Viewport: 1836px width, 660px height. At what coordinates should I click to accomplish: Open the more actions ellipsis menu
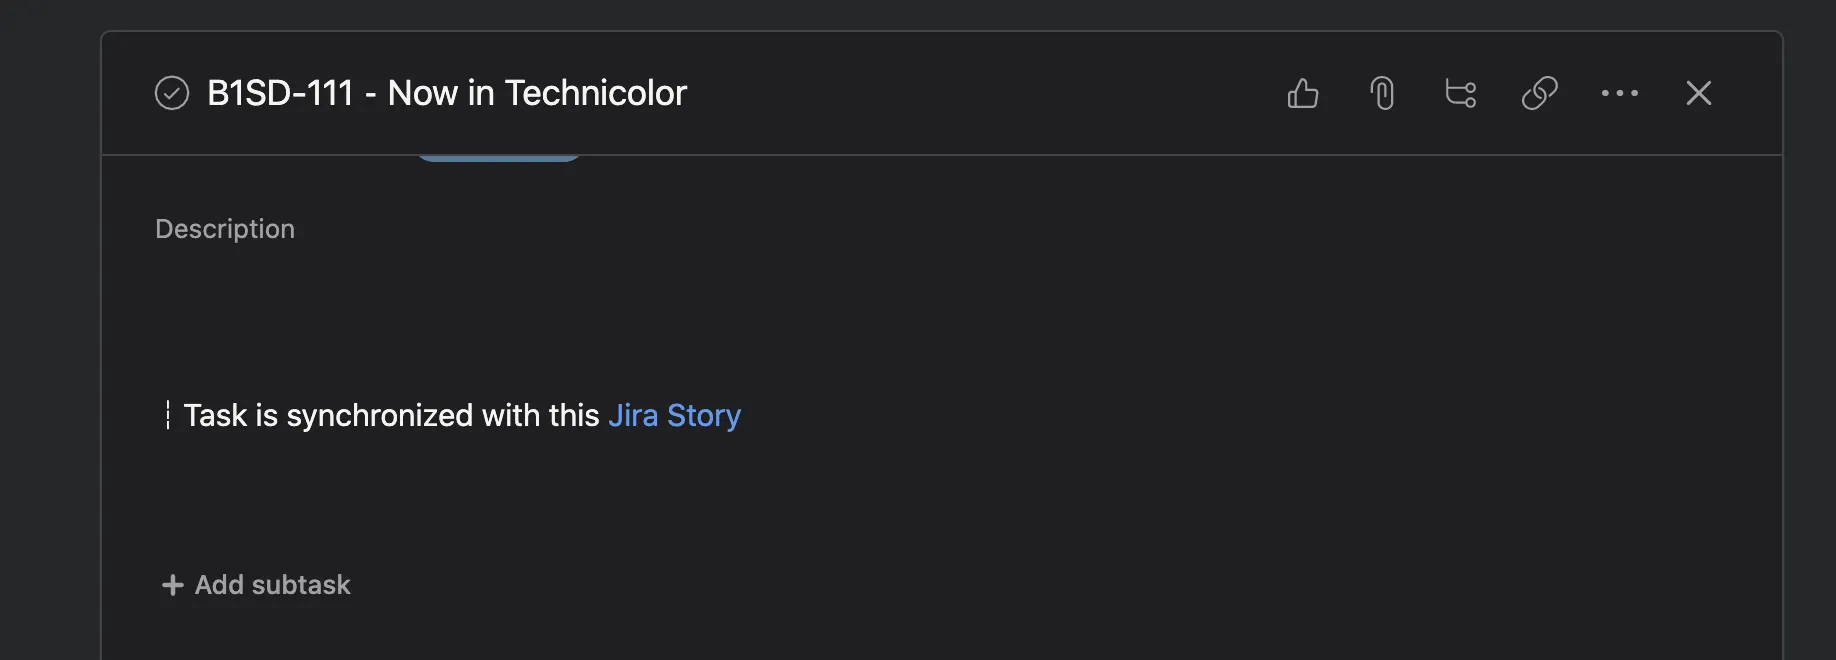coord(1619,93)
